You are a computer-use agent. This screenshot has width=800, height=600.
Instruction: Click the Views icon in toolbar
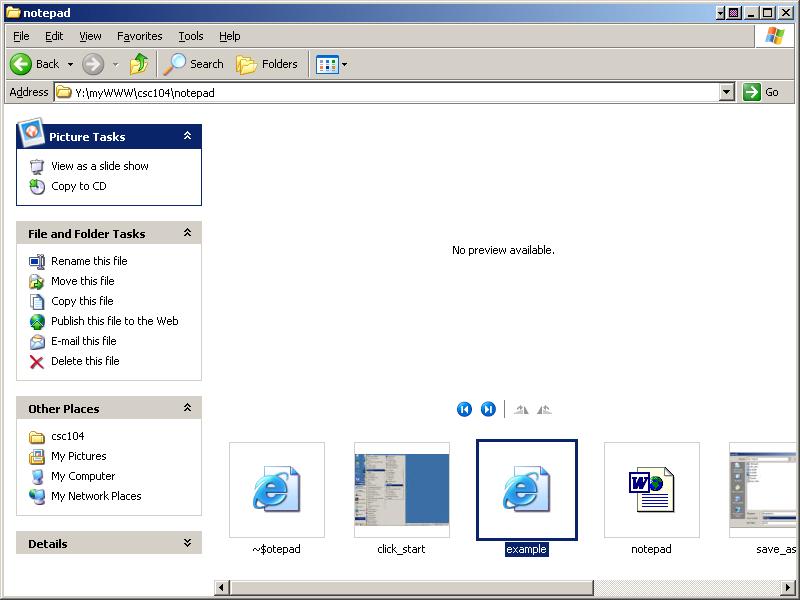click(327, 64)
